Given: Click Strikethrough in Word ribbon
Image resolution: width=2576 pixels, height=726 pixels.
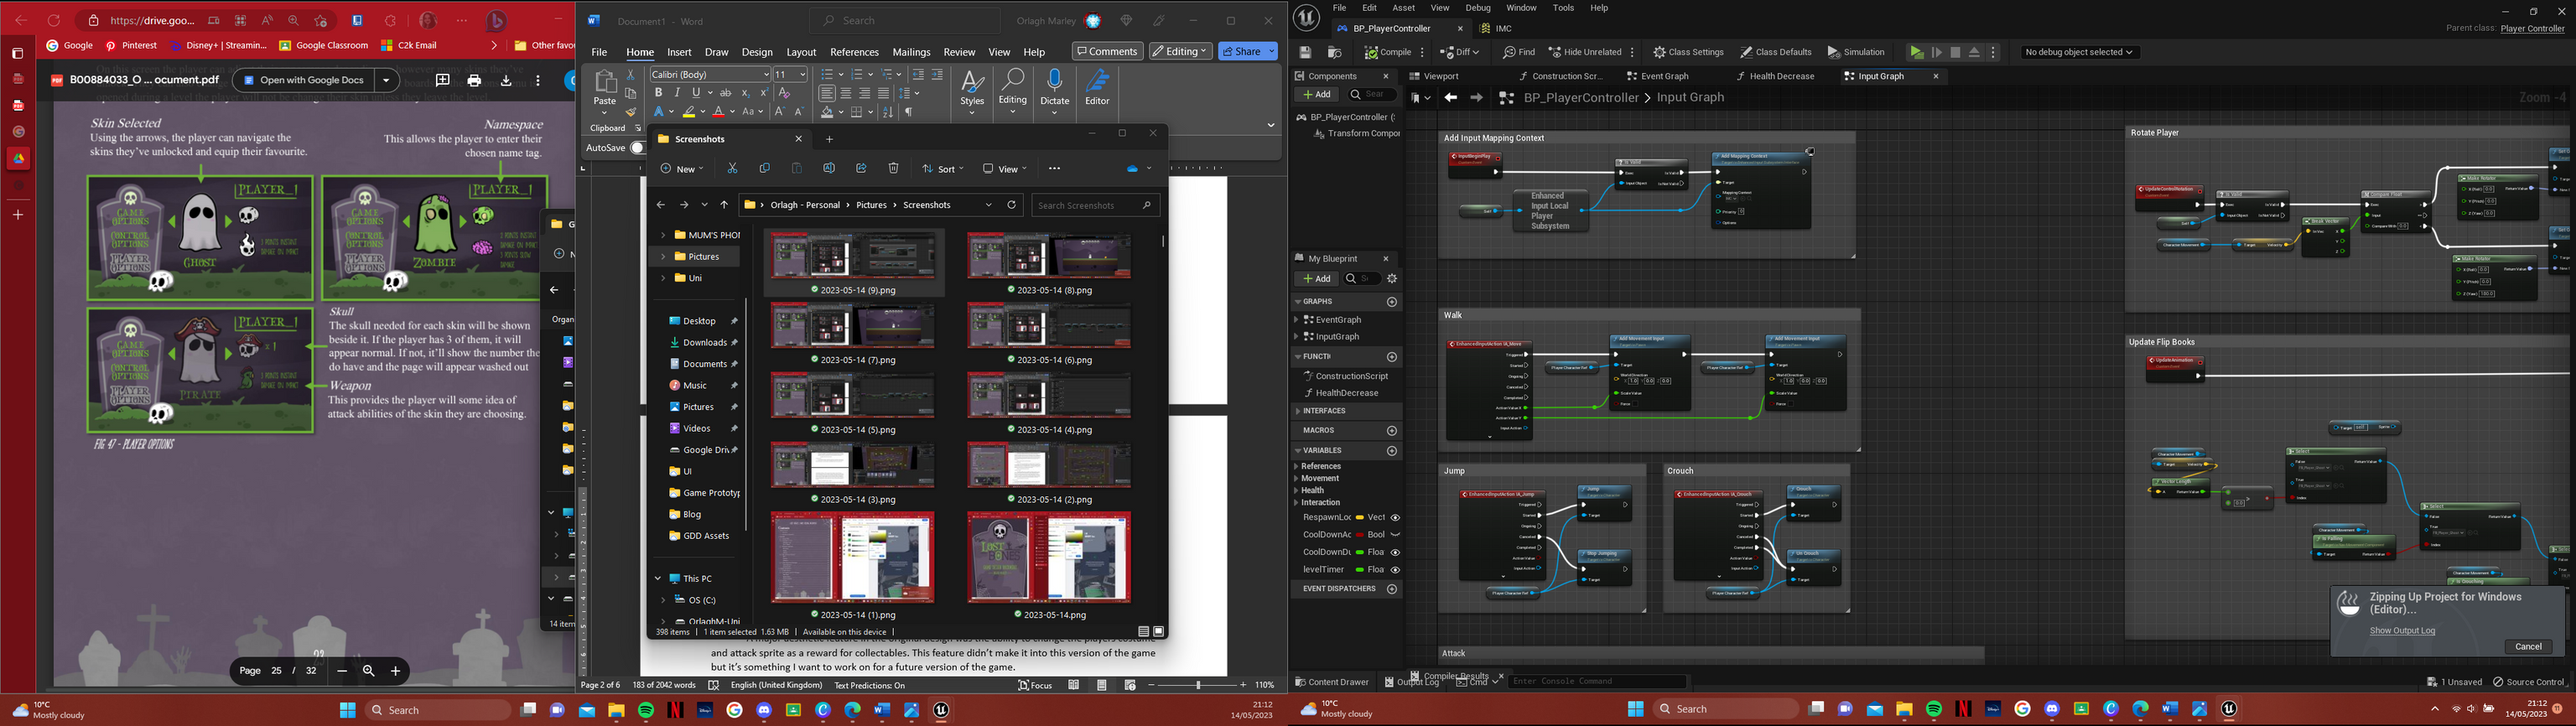Looking at the screenshot, I should pos(726,93).
